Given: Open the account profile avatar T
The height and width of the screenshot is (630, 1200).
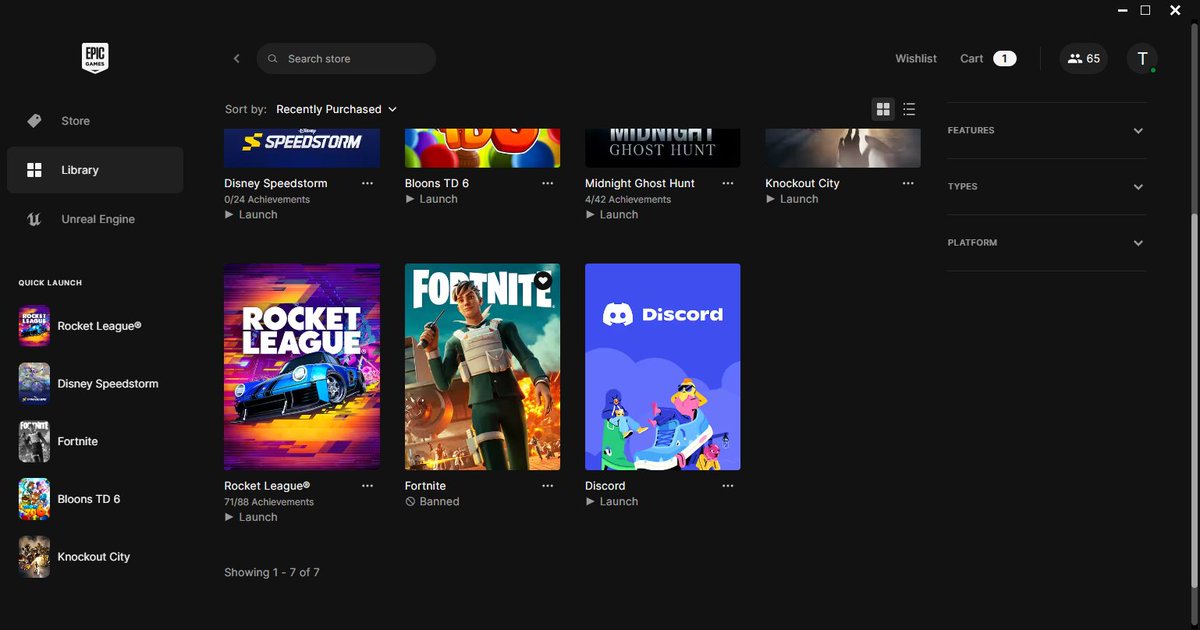Looking at the screenshot, I should click(1142, 59).
